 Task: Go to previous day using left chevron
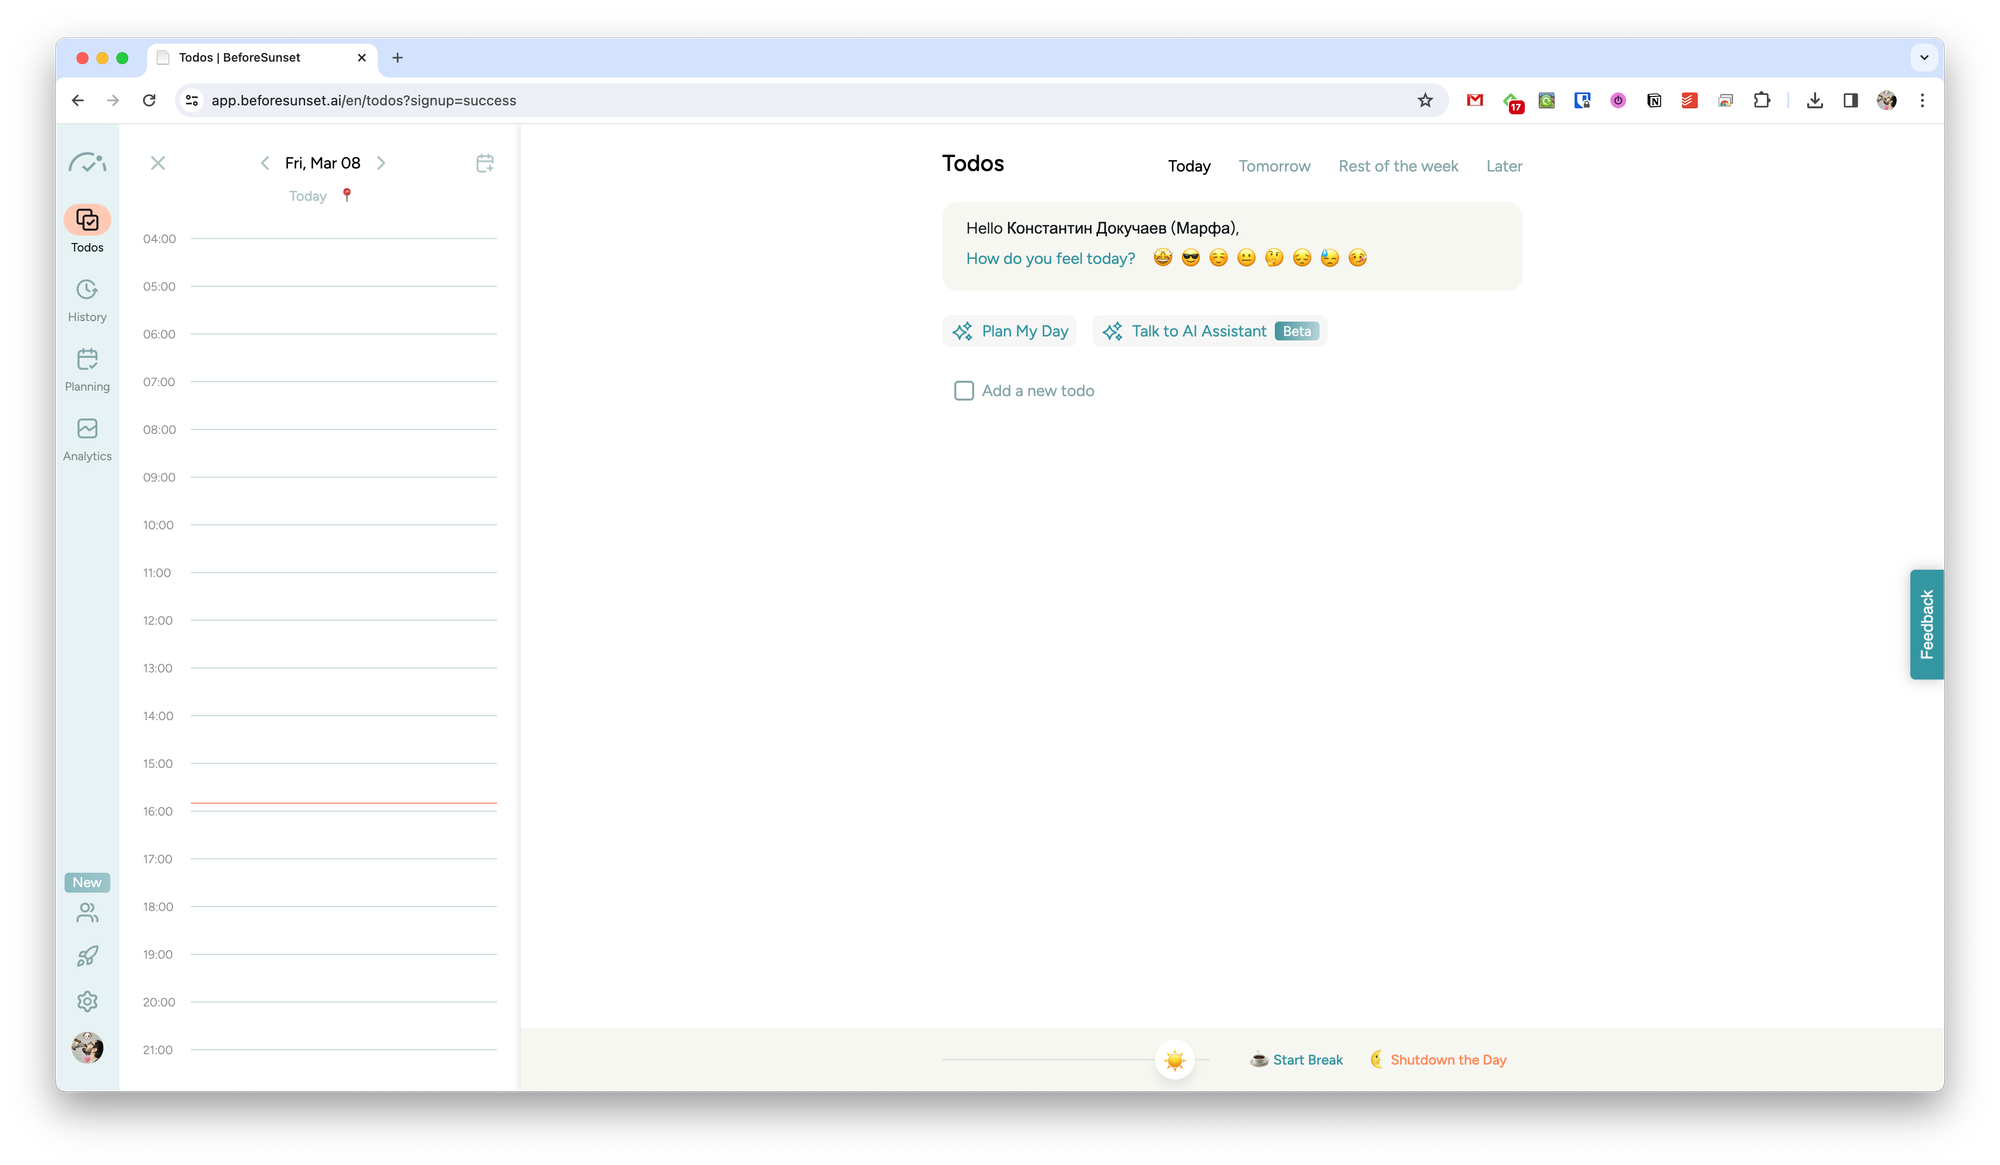265,163
